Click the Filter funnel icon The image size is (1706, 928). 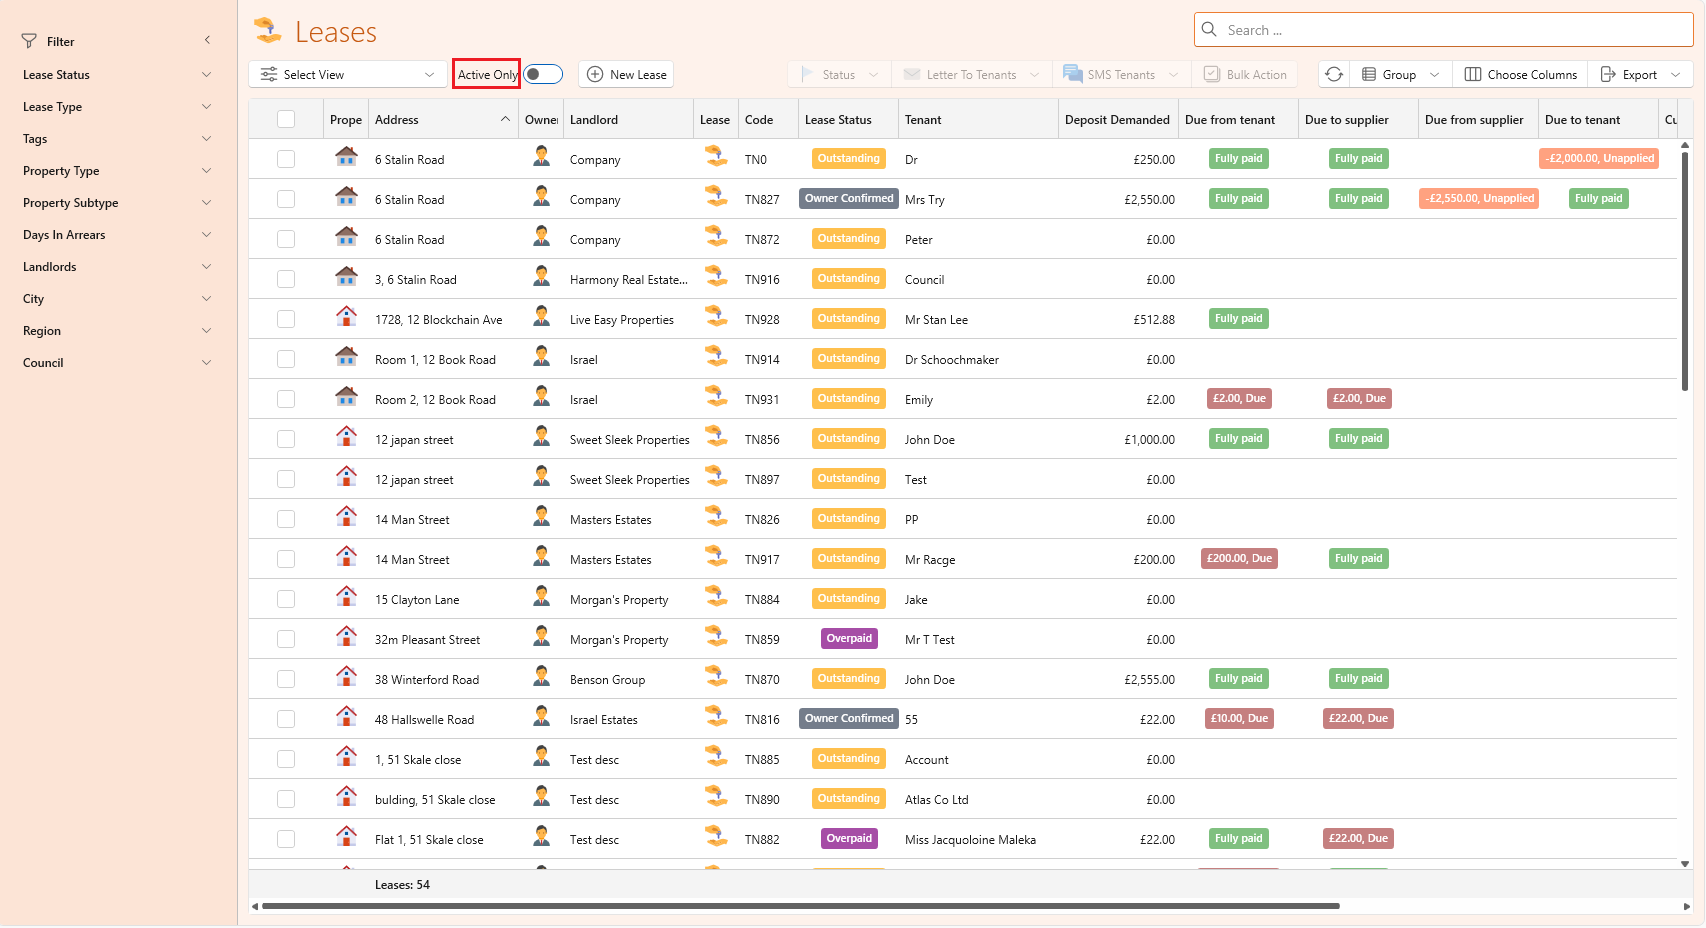click(x=29, y=41)
